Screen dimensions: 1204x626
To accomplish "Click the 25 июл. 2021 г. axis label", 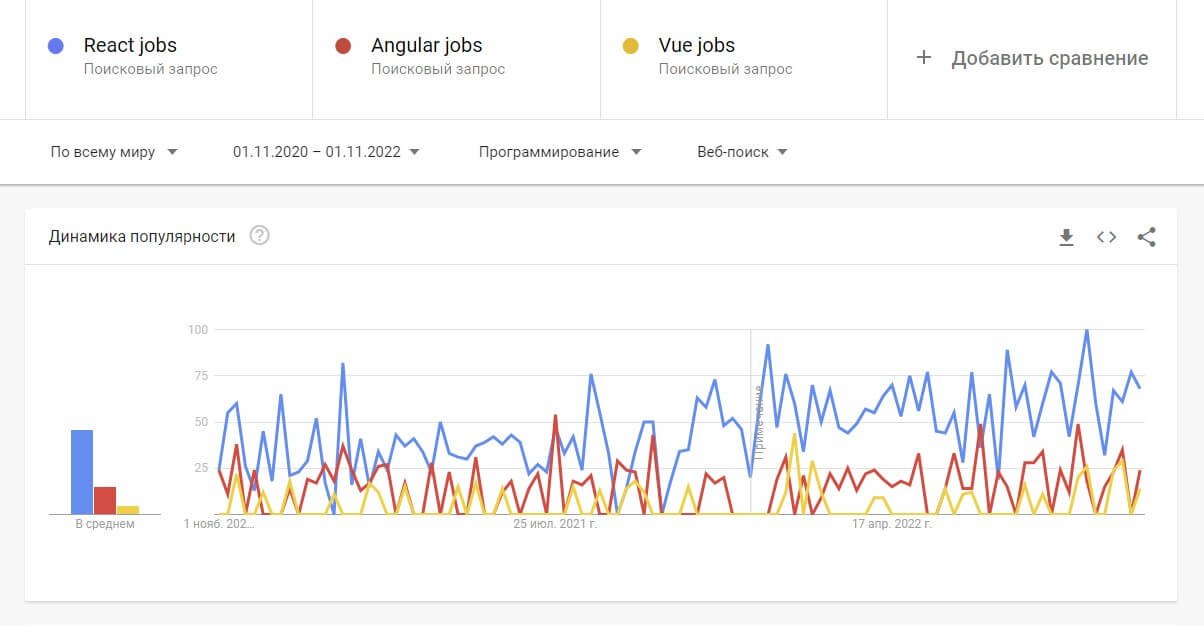I will 555,523.
